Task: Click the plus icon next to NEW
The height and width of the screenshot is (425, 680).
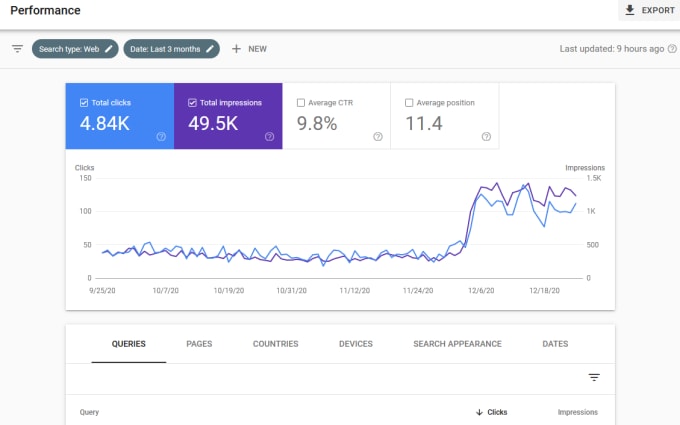Action: tap(236, 49)
